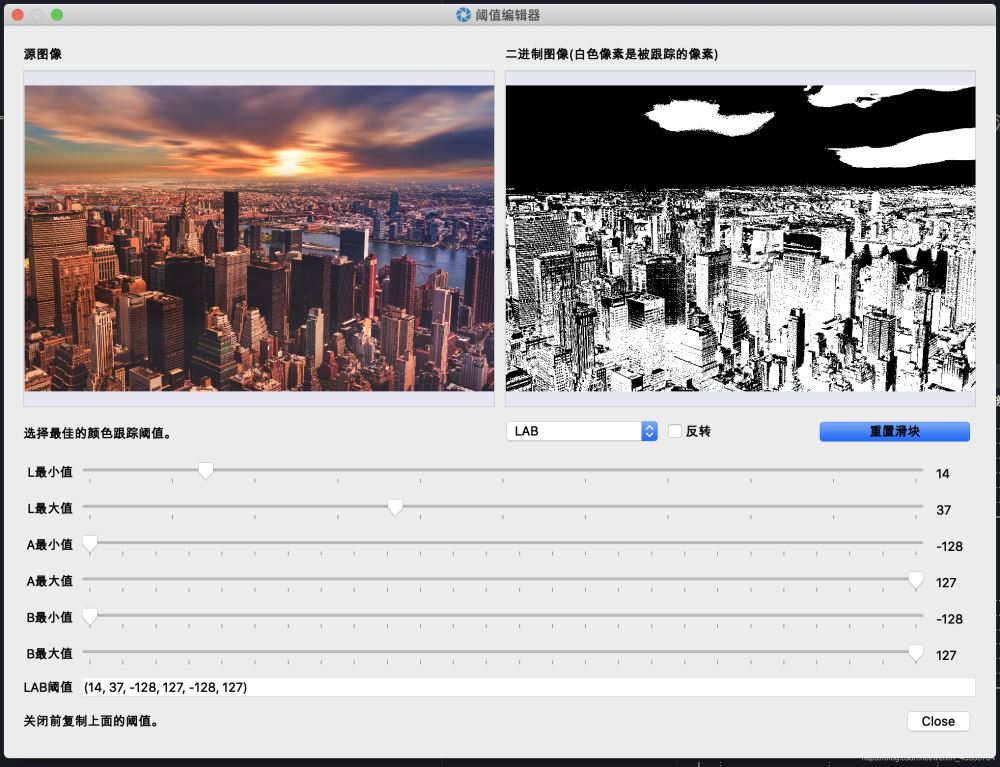Click the L最大值 slider handle
The width and height of the screenshot is (1000, 767).
[395, 508]
